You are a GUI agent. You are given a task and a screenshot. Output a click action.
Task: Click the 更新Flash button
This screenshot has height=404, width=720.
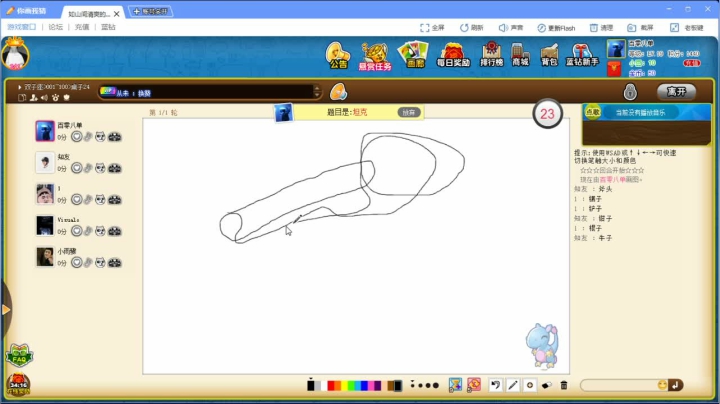(x=556, y=28)
